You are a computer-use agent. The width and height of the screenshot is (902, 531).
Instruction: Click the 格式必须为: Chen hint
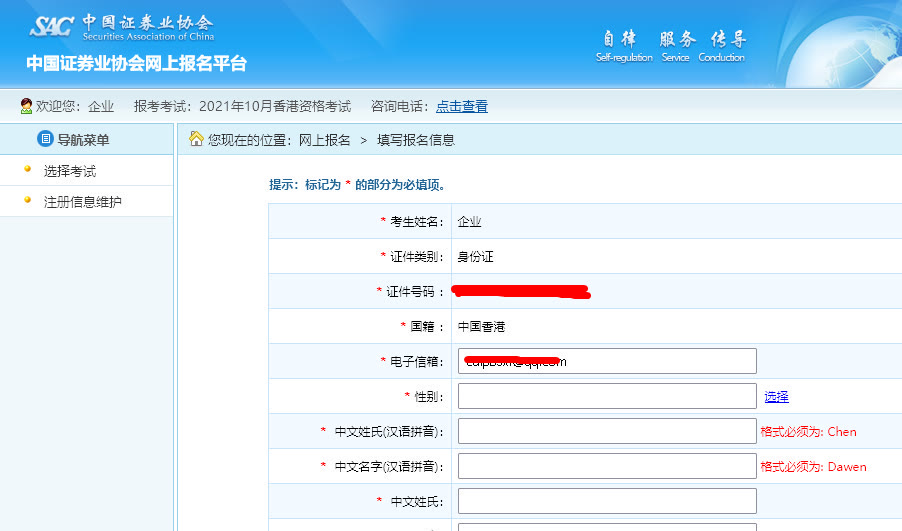[808, 431]
